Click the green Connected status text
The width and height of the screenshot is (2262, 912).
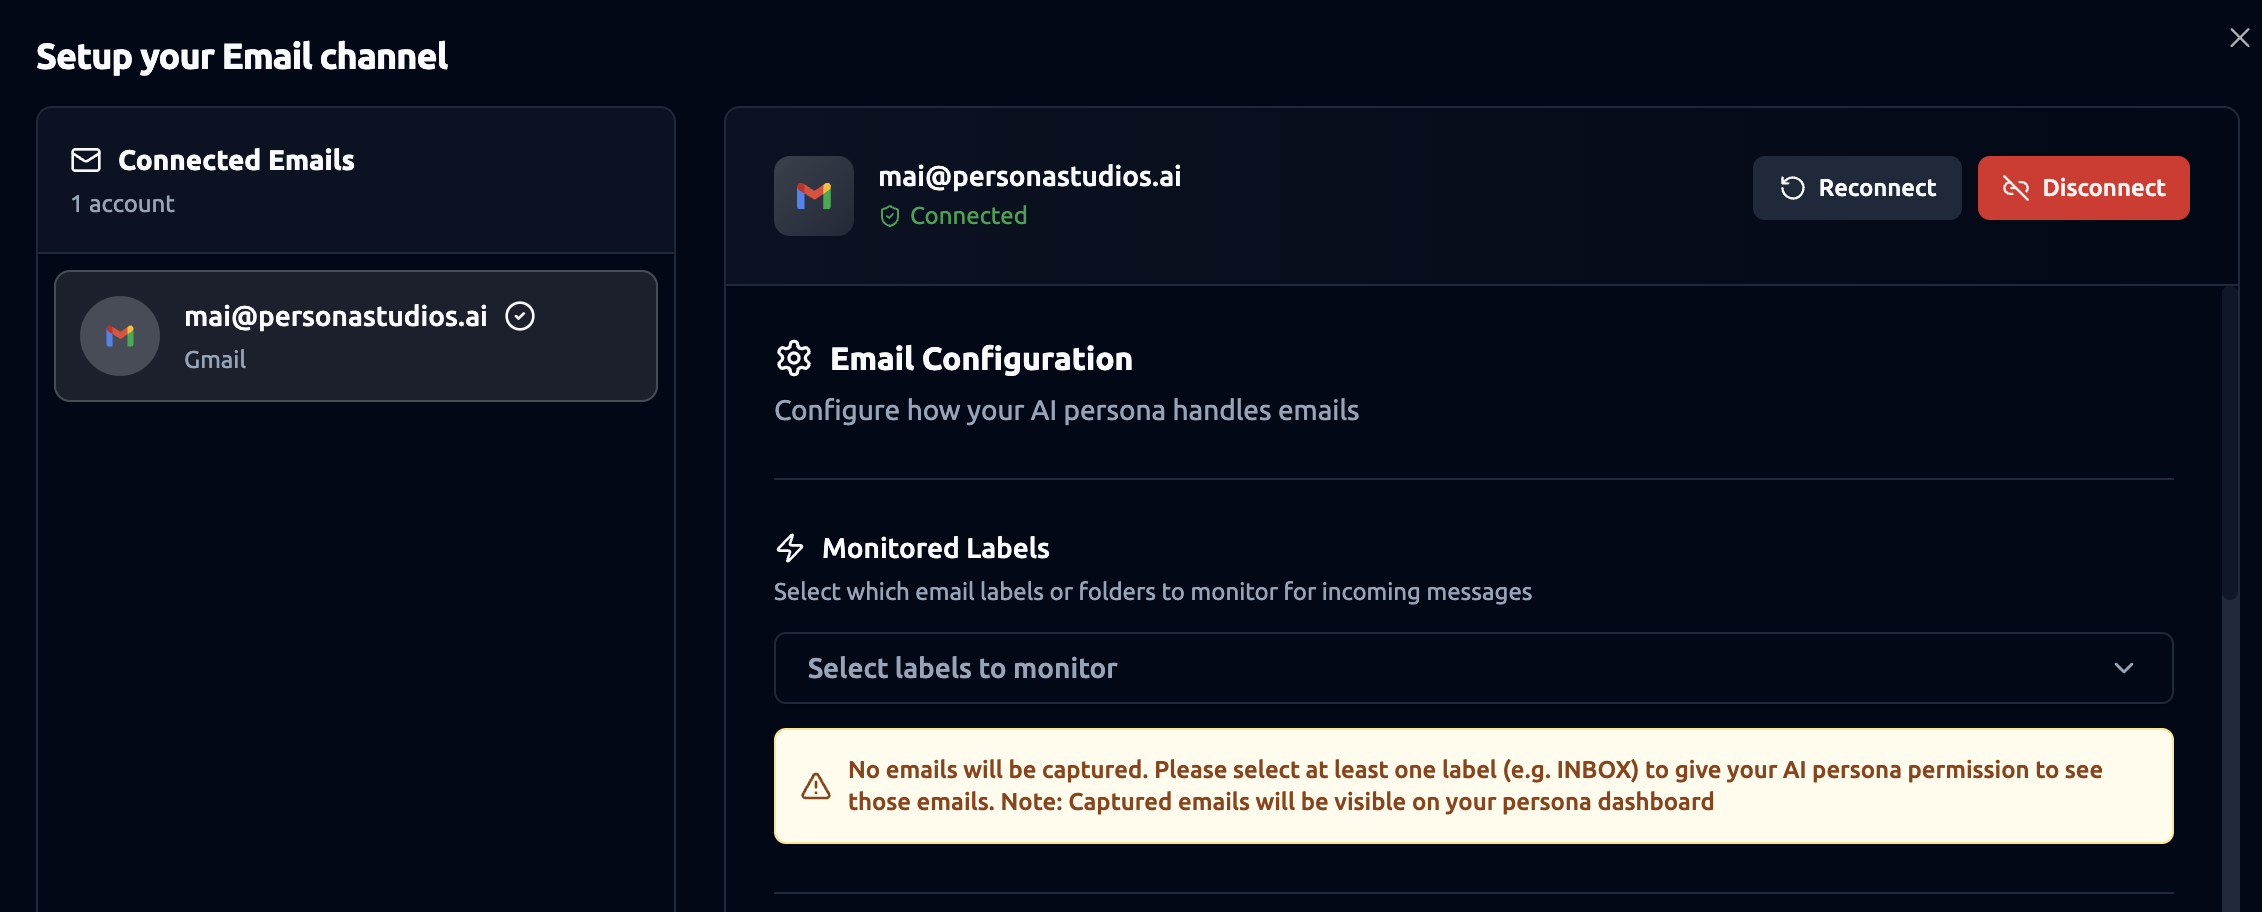pos(968,216)
